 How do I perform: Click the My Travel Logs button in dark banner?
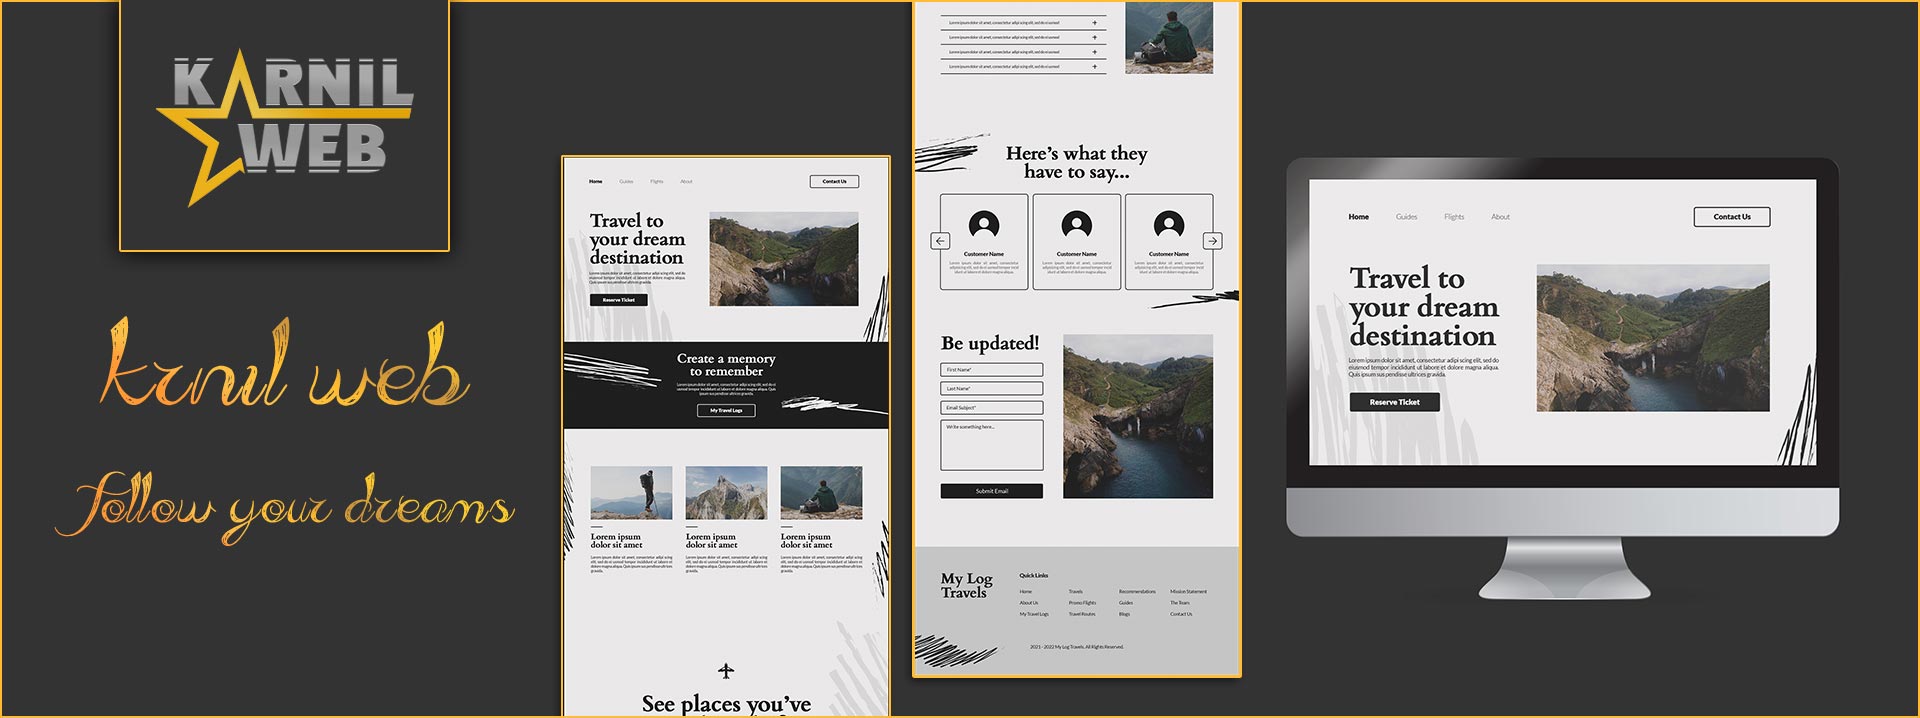726,411
